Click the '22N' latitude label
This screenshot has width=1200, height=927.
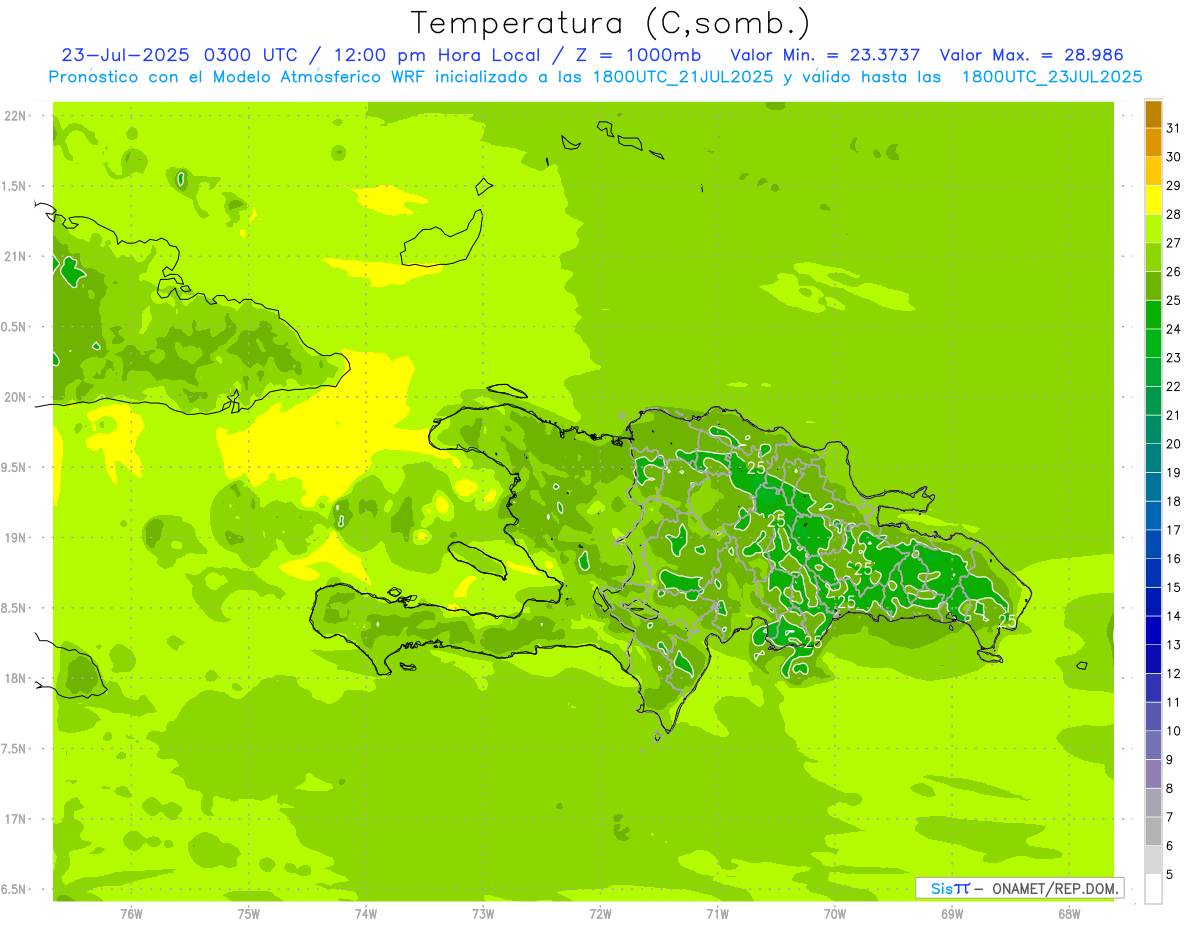tap(17, 116)
